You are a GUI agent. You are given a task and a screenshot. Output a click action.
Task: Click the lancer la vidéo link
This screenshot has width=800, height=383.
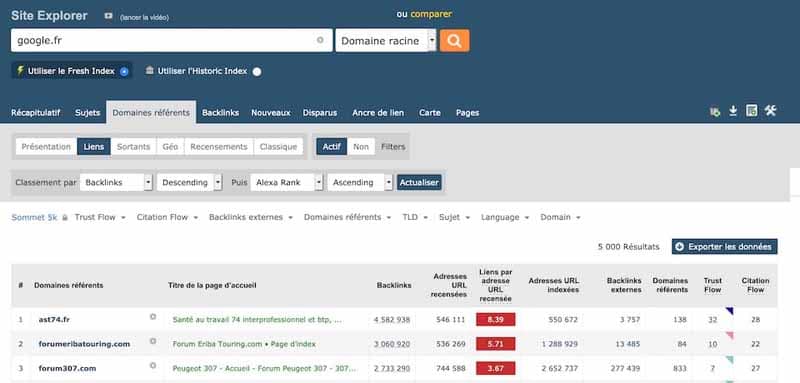click(144, 17)
